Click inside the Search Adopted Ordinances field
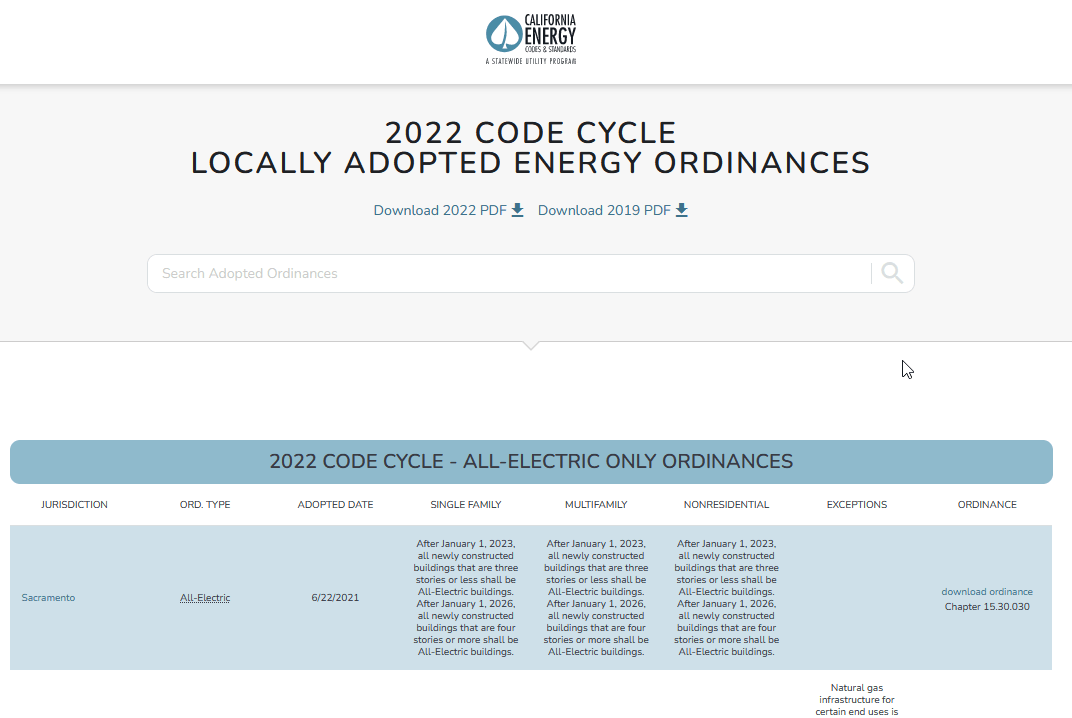Screen dimensions: 1072x718 [400, 272]
